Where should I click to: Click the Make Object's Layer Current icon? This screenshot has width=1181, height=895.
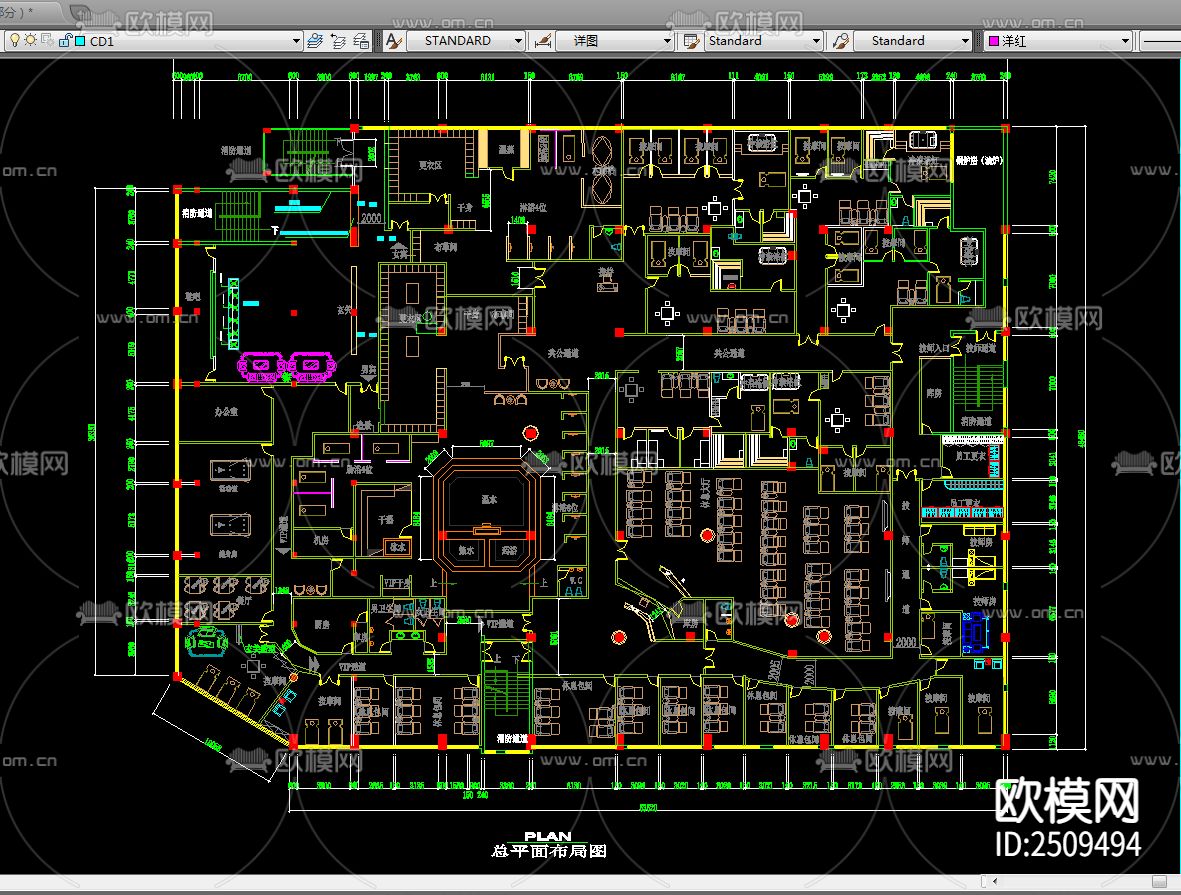pos(316,41)
